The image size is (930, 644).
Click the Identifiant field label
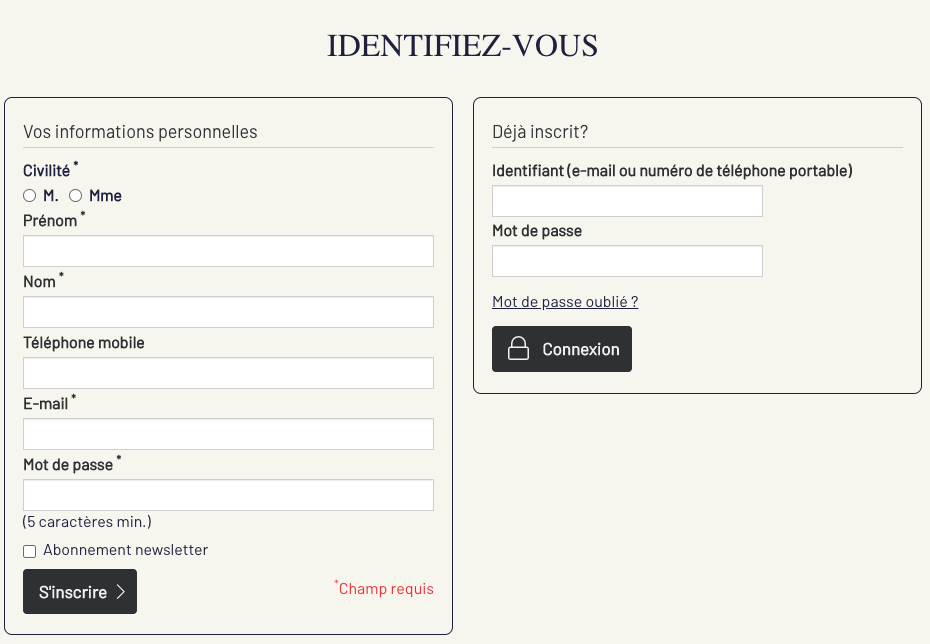[x=672, y=171]
